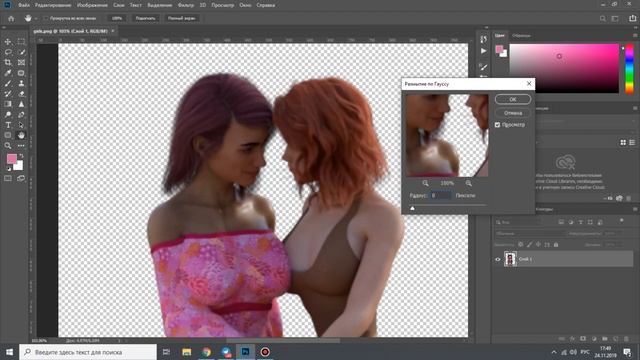The height and width of the screenshot is (360, 640).
Task: Select the Clone Stamp tool
Action: pyautogui.click(x=21, y=83)
